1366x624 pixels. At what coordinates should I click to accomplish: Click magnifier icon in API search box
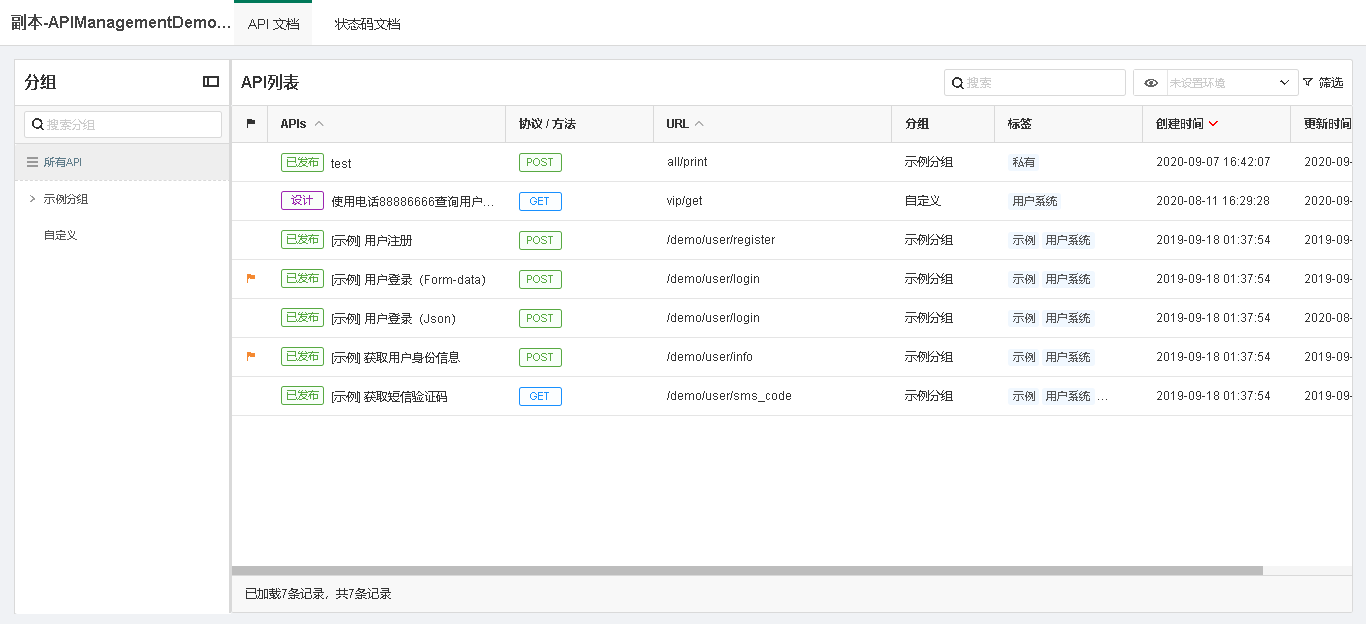(957, 83)
